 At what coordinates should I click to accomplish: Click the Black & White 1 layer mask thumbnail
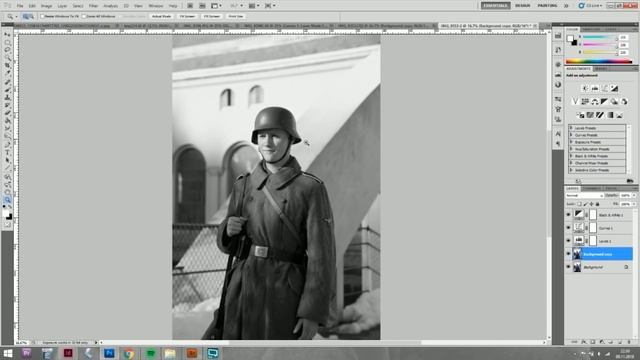click(593, 215)
